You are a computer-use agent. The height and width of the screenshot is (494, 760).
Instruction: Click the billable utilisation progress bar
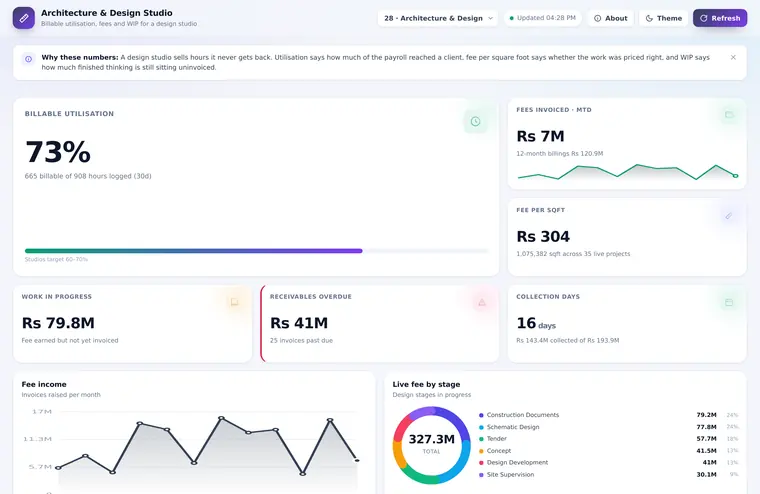(x=256, y=251)
